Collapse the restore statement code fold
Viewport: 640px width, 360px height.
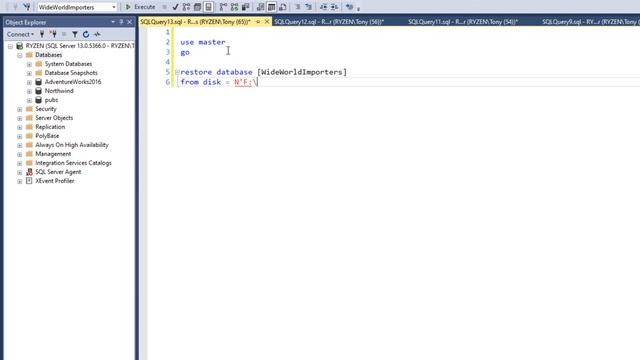click(177, 72)
